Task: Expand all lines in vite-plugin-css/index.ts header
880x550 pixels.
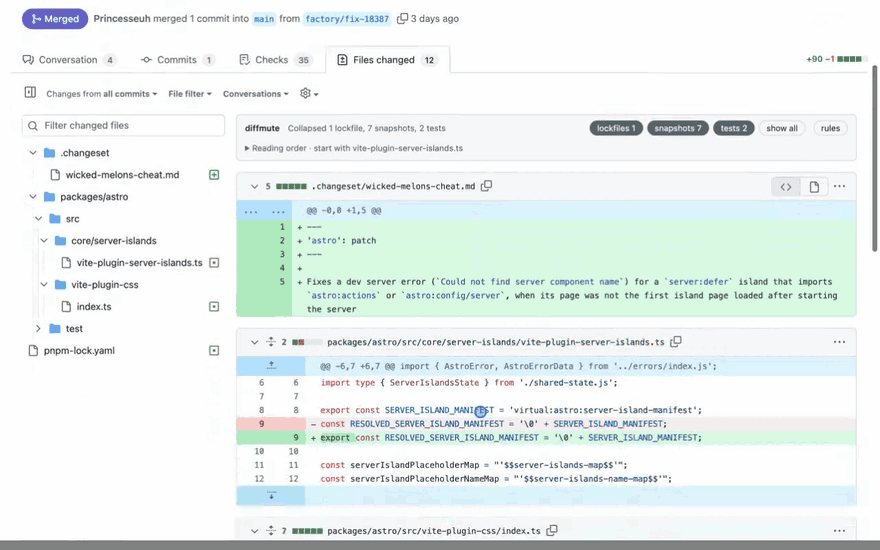Action: [x=271, y=530]
